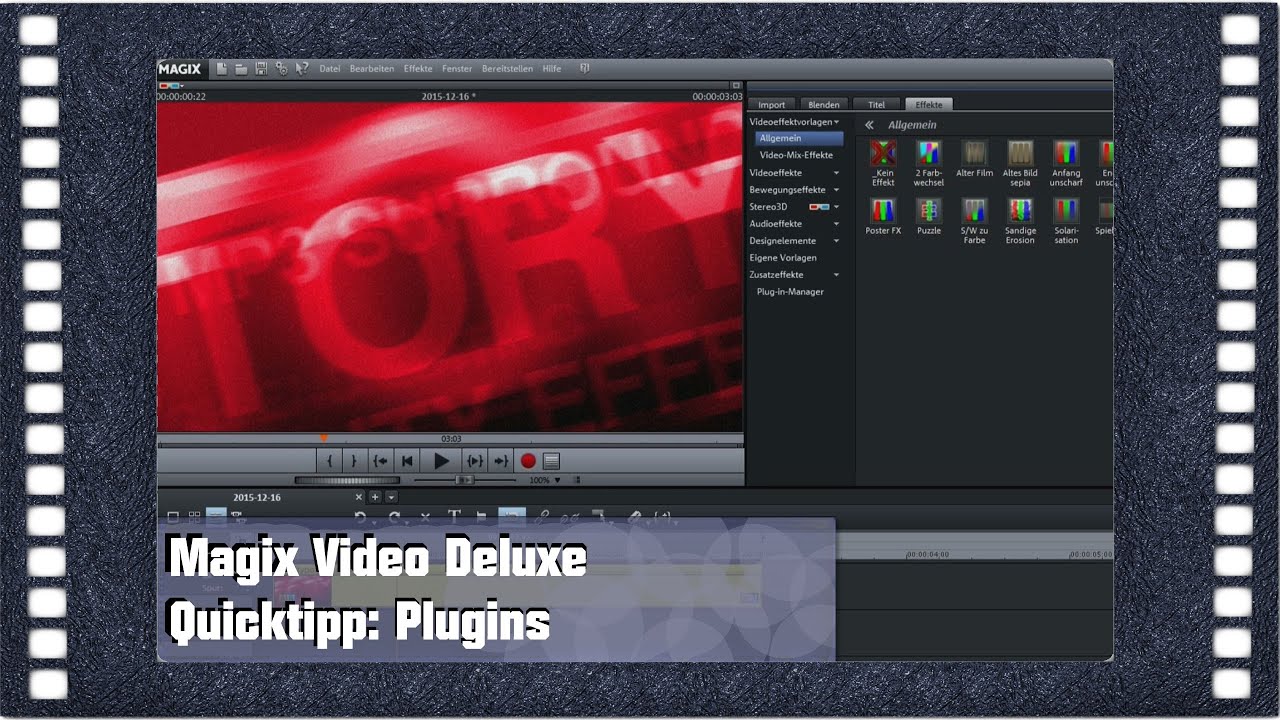Screen dimensions: 1280x720
Task: Click the back chevrons beside Allgemein heading
Action: (x=869, y=125)
